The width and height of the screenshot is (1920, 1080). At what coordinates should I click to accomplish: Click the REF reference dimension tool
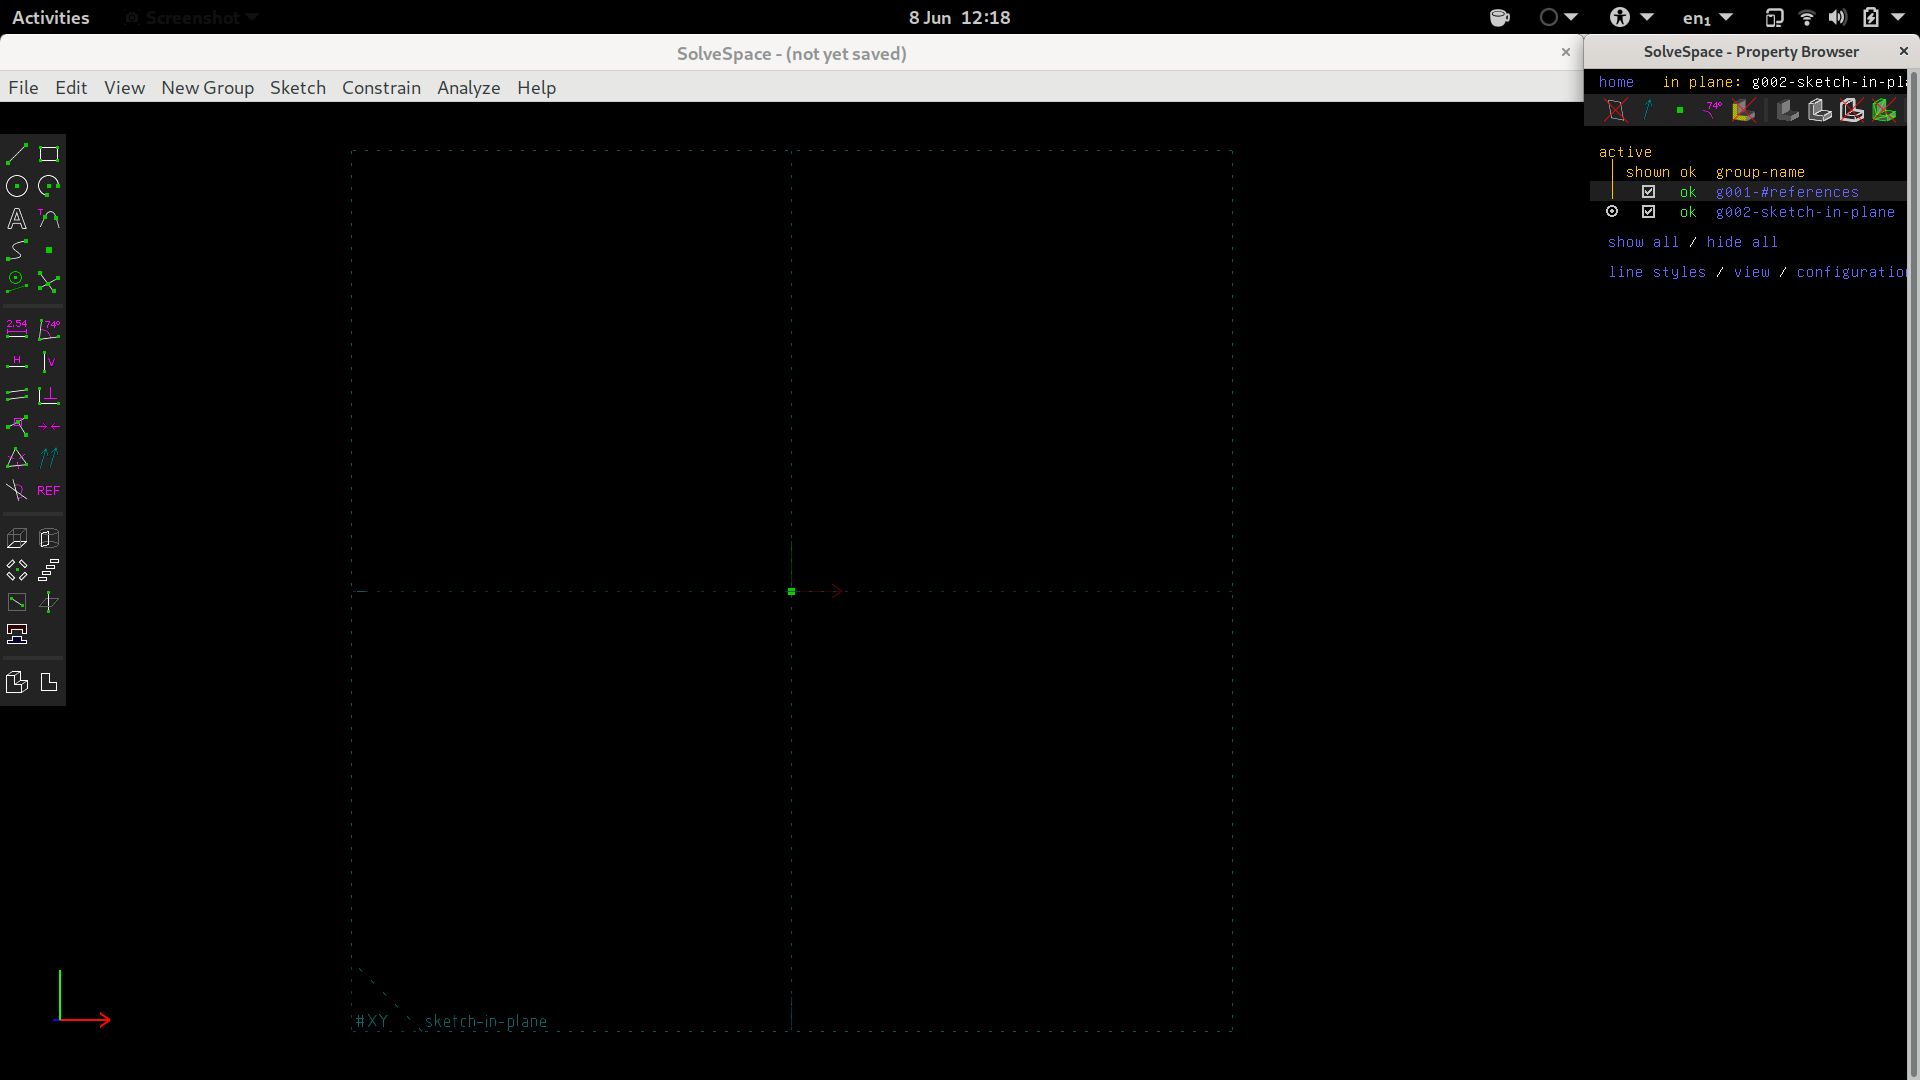pos(48,490)
